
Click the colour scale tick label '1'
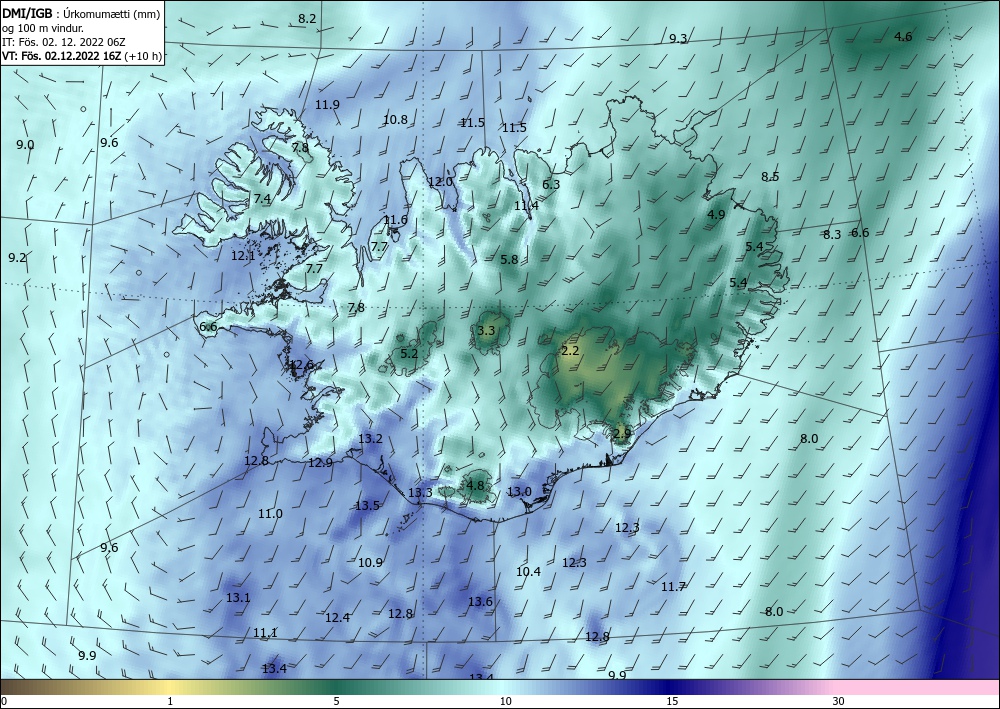[170, 702]
